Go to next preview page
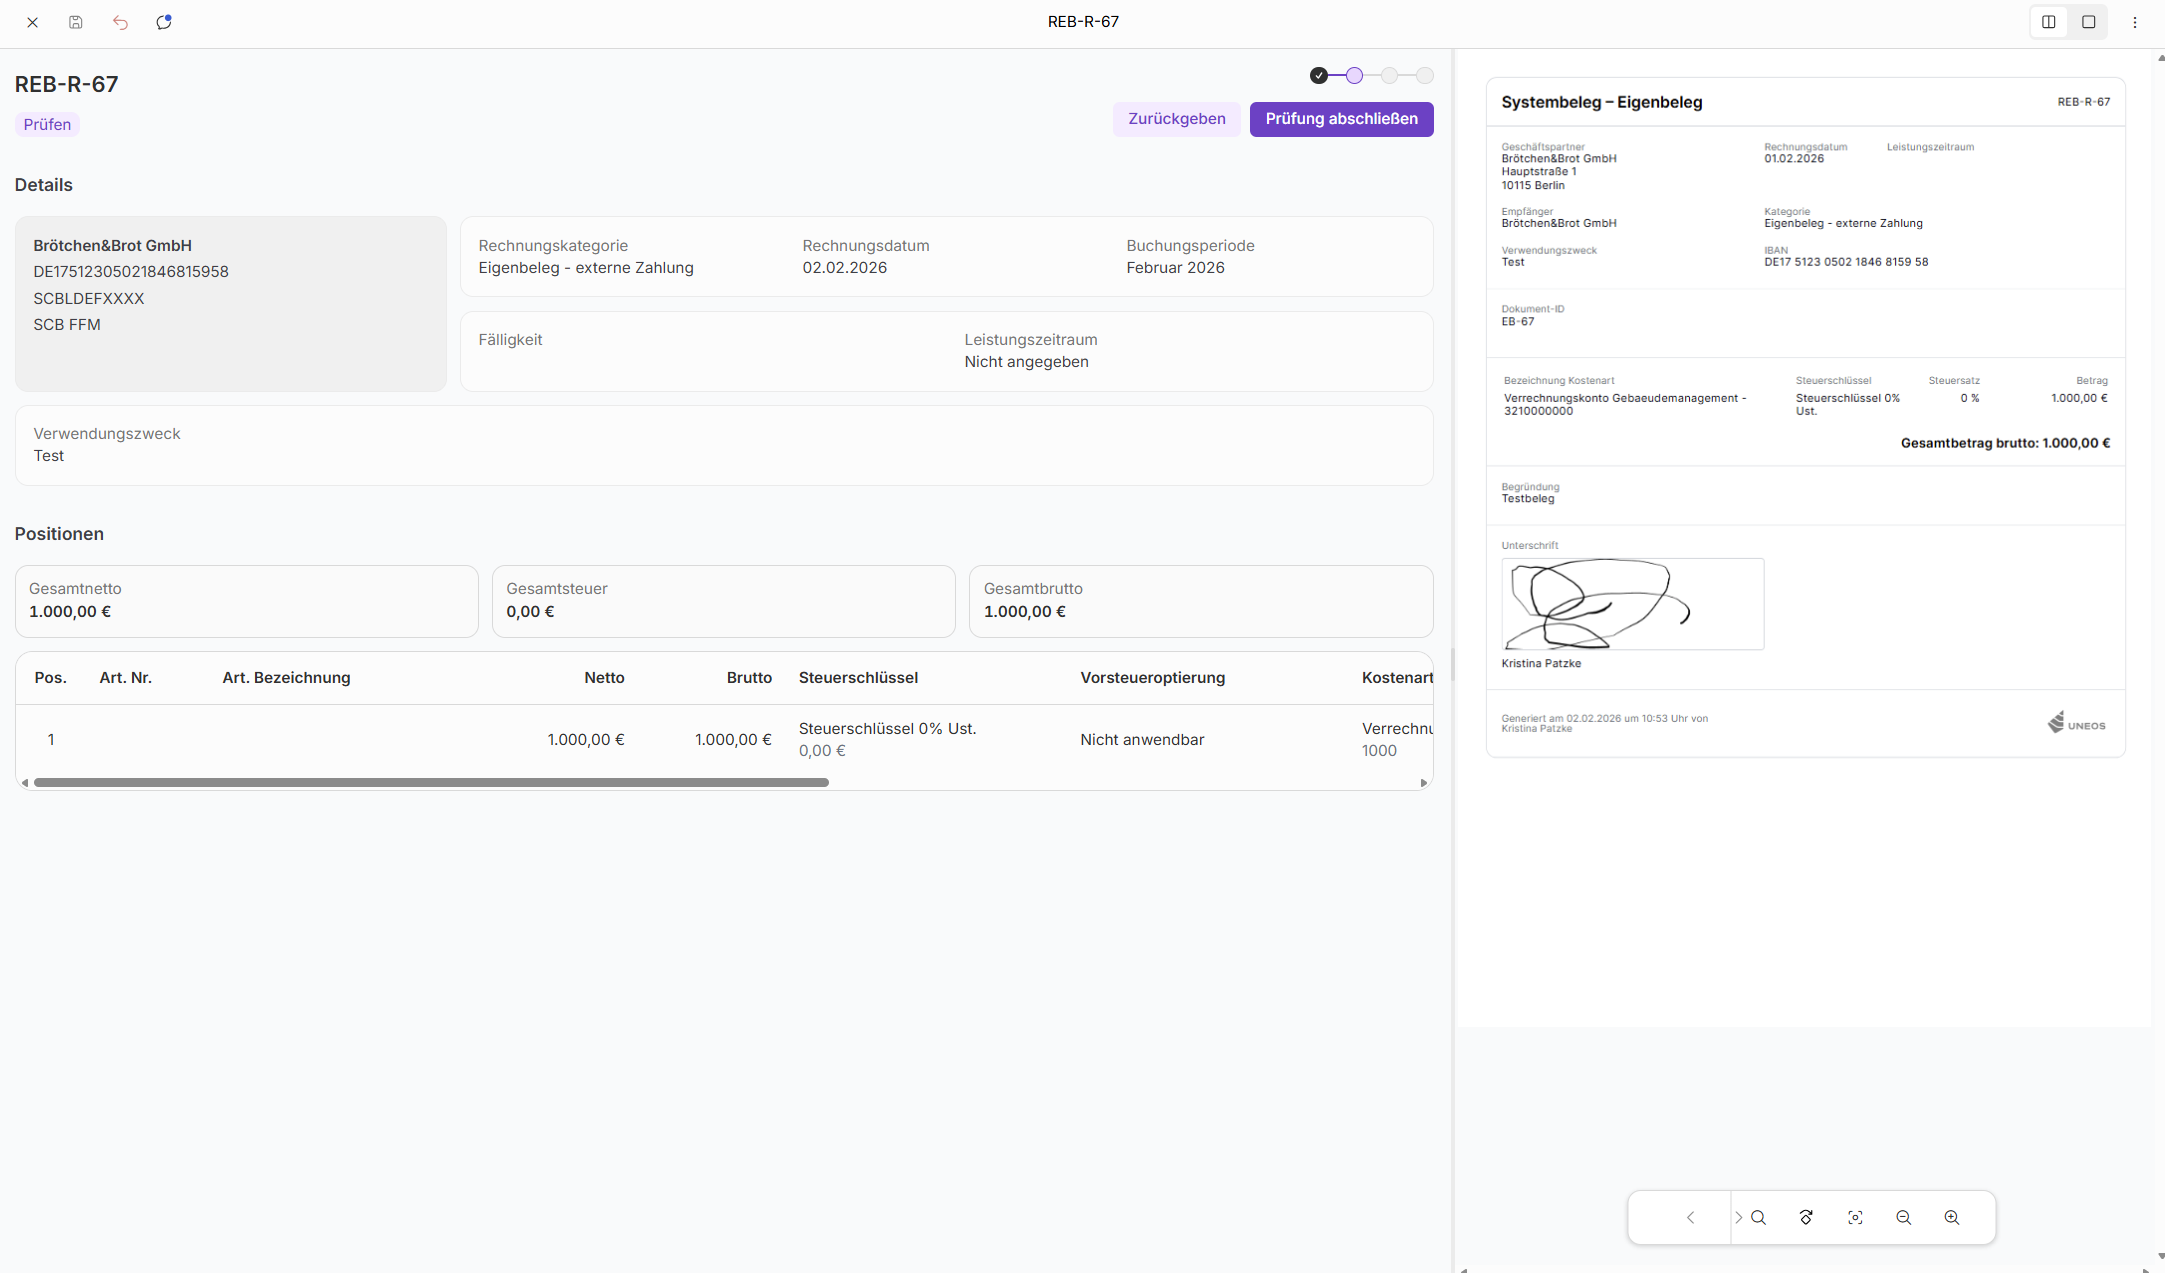Image resolution: width=2165 pixels, height=1273 pixels. [1738, 1217]
